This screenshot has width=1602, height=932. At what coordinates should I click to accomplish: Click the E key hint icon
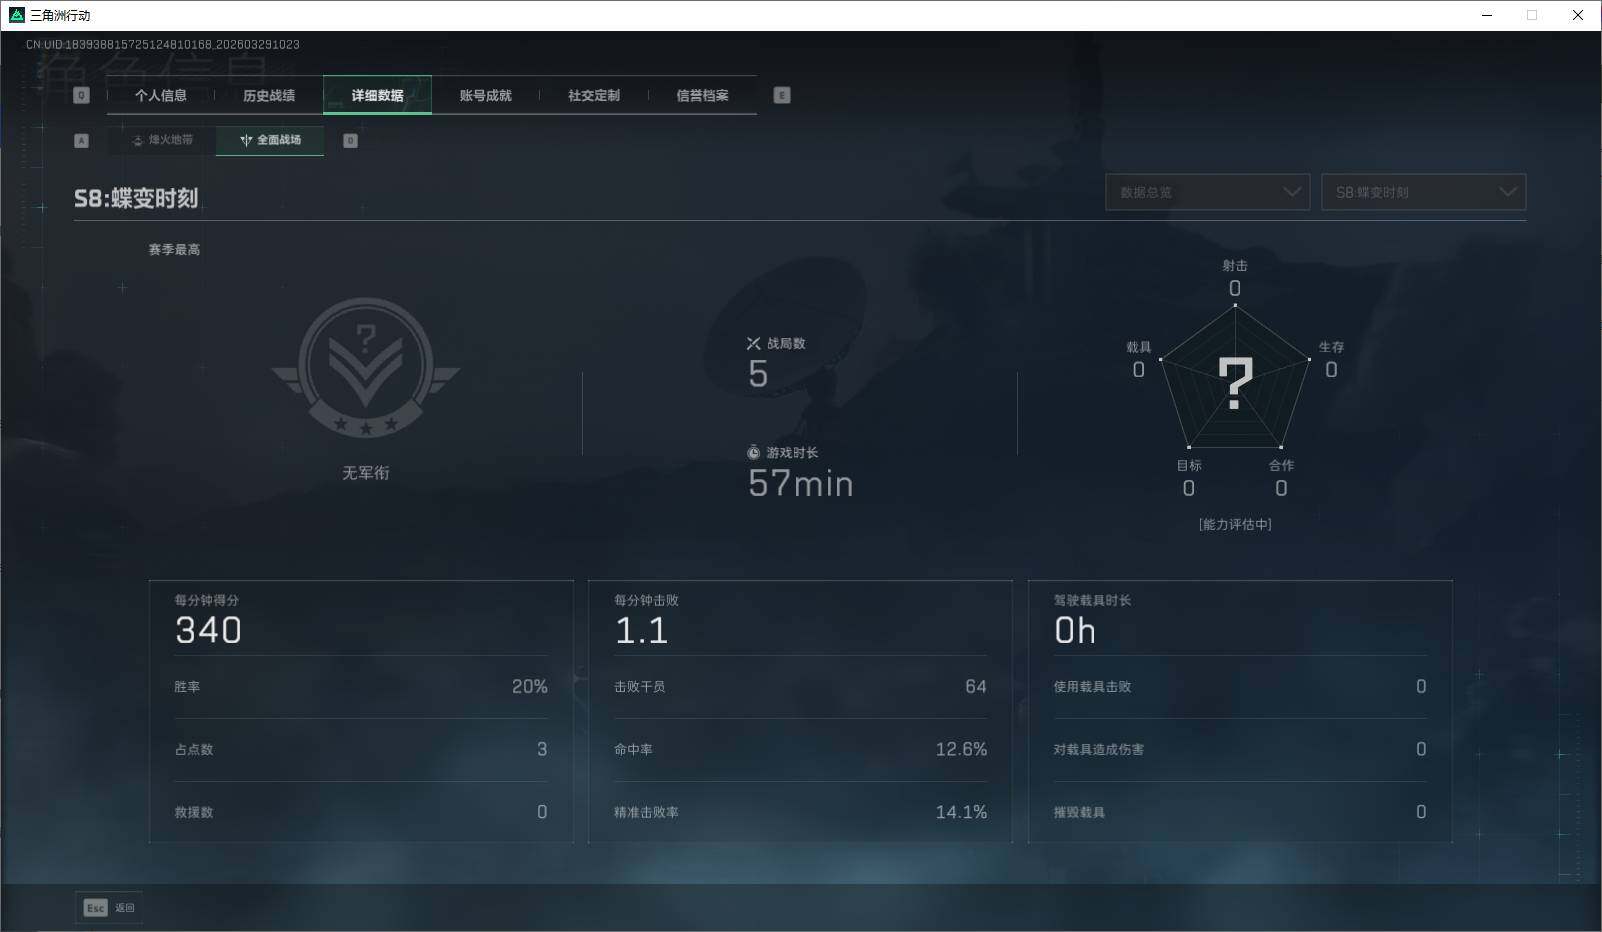pyautogui.click(x=782, y=95)
